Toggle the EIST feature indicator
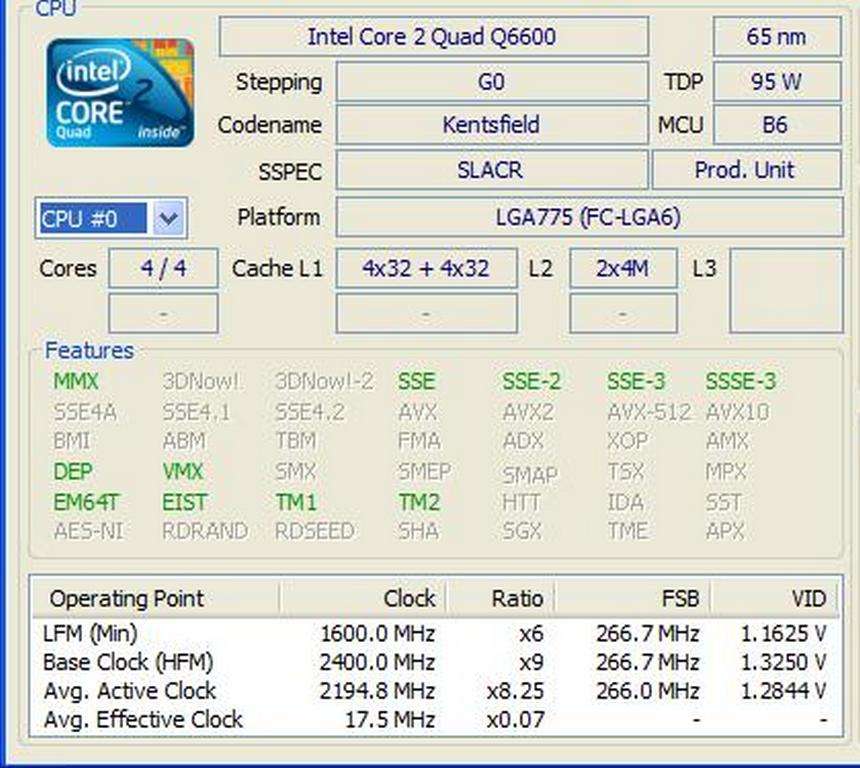 coord(185,502)
